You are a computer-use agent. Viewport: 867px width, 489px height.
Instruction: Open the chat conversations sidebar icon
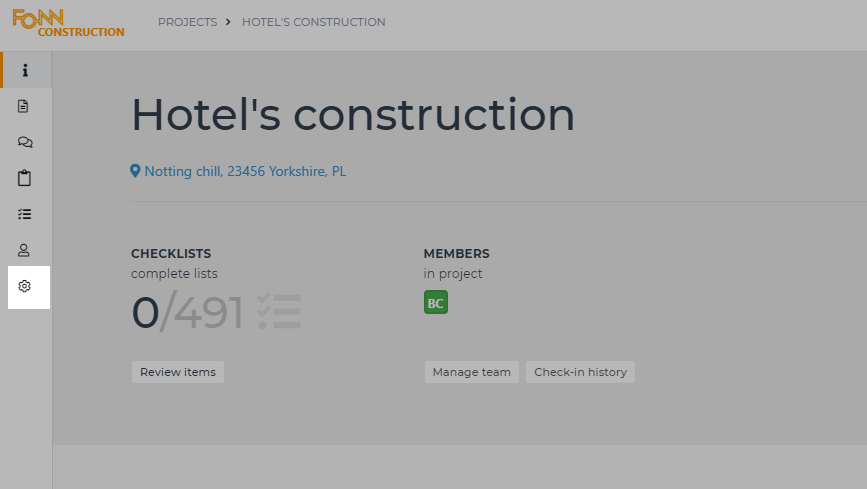point(25,142)
